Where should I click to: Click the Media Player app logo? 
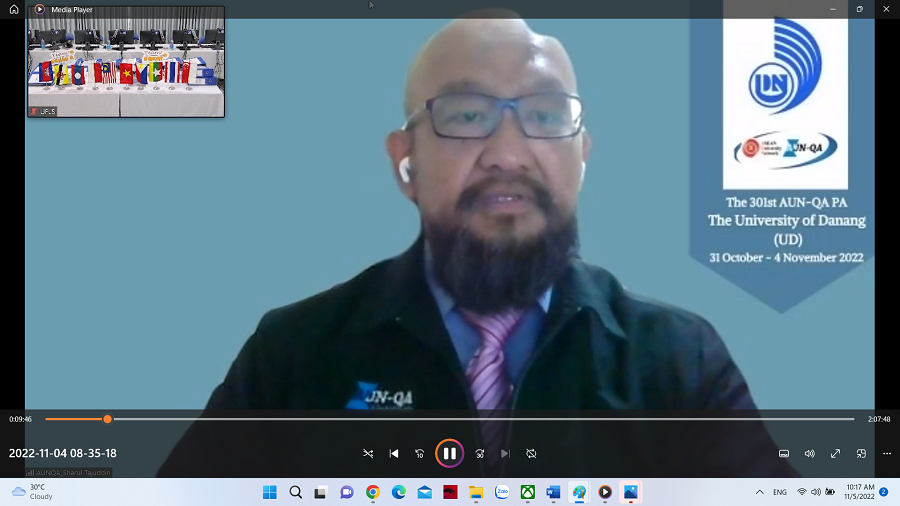40,9
